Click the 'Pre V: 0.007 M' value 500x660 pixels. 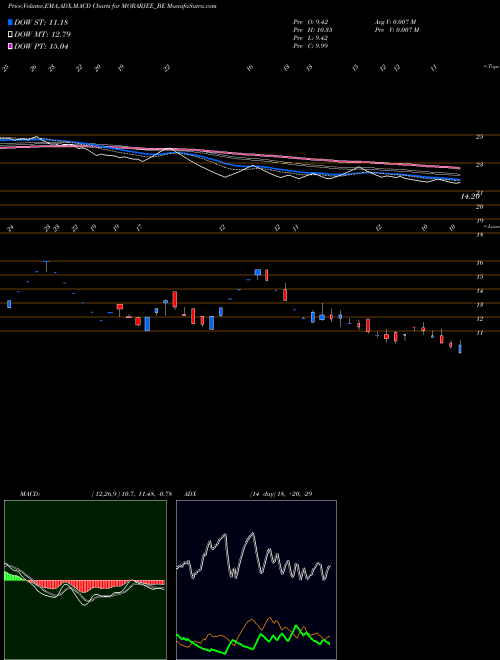click(396, 30)
